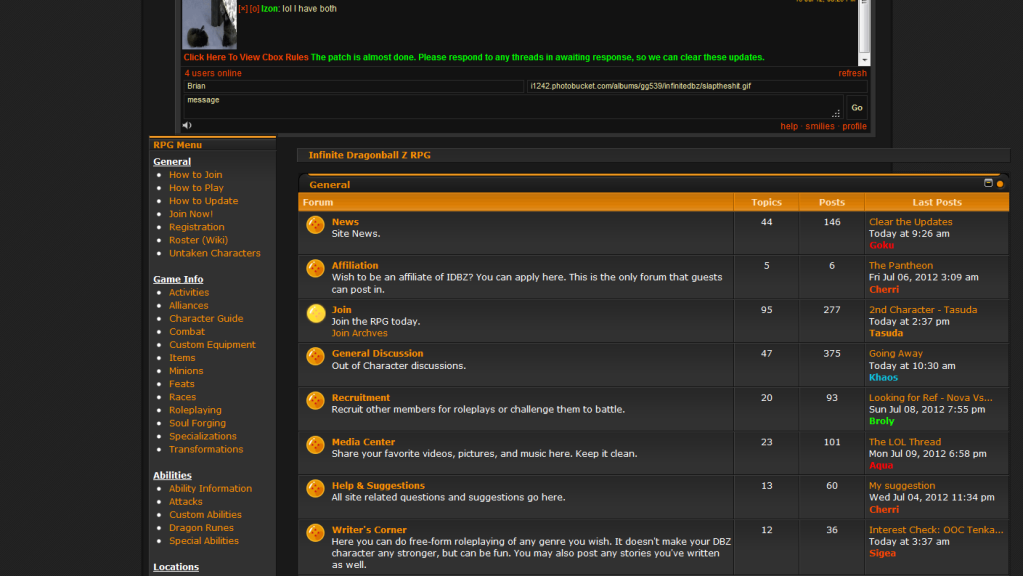Click the chat message text box
The height and width of the screenshot is (576, 1023).
[x=513, y=107]
